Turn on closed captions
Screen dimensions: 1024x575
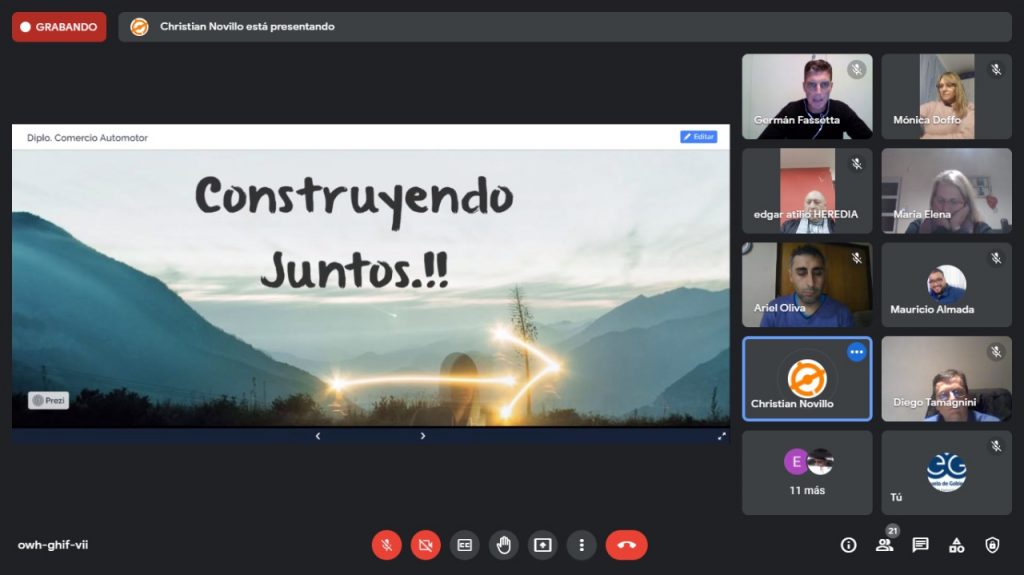464,545
